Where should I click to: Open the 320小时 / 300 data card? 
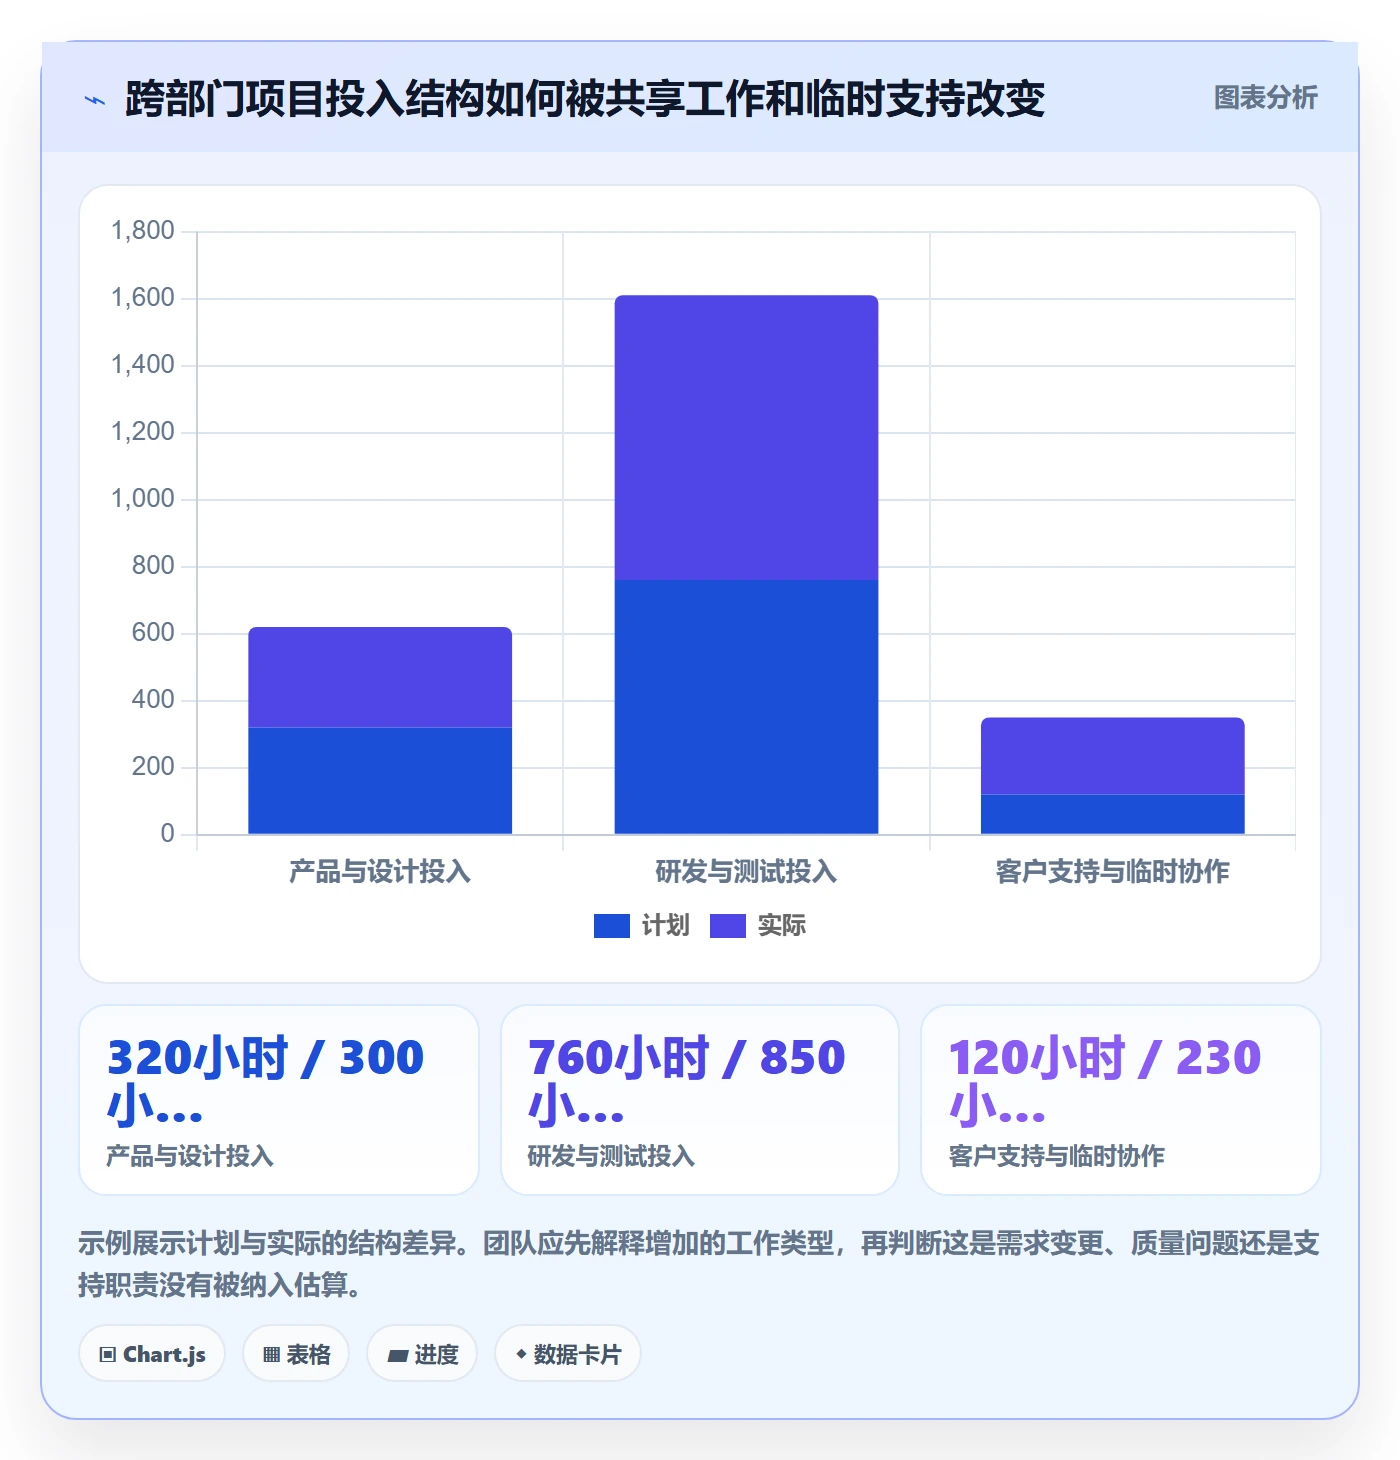click(x=279, y=1100)
